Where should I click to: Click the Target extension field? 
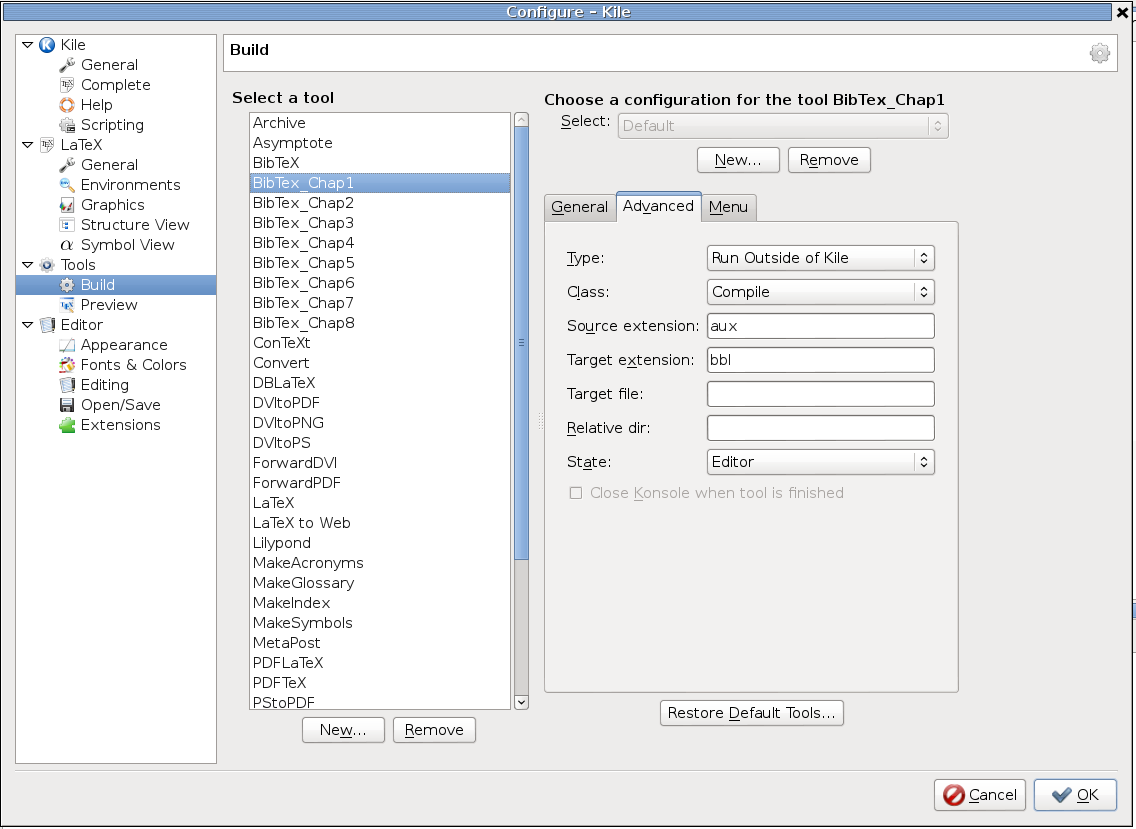click(821, 360)
